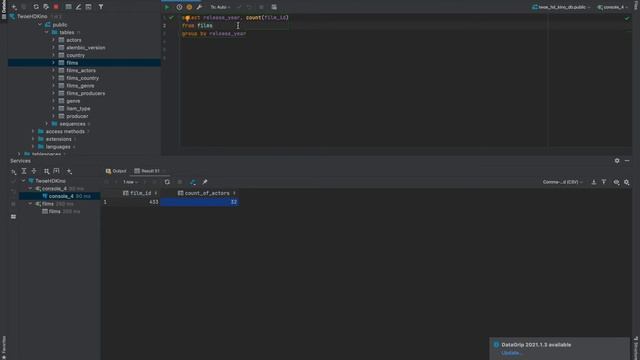Select the films_genre table
The height and width of the screenshot is (360, 640).
tap(80, 86)
